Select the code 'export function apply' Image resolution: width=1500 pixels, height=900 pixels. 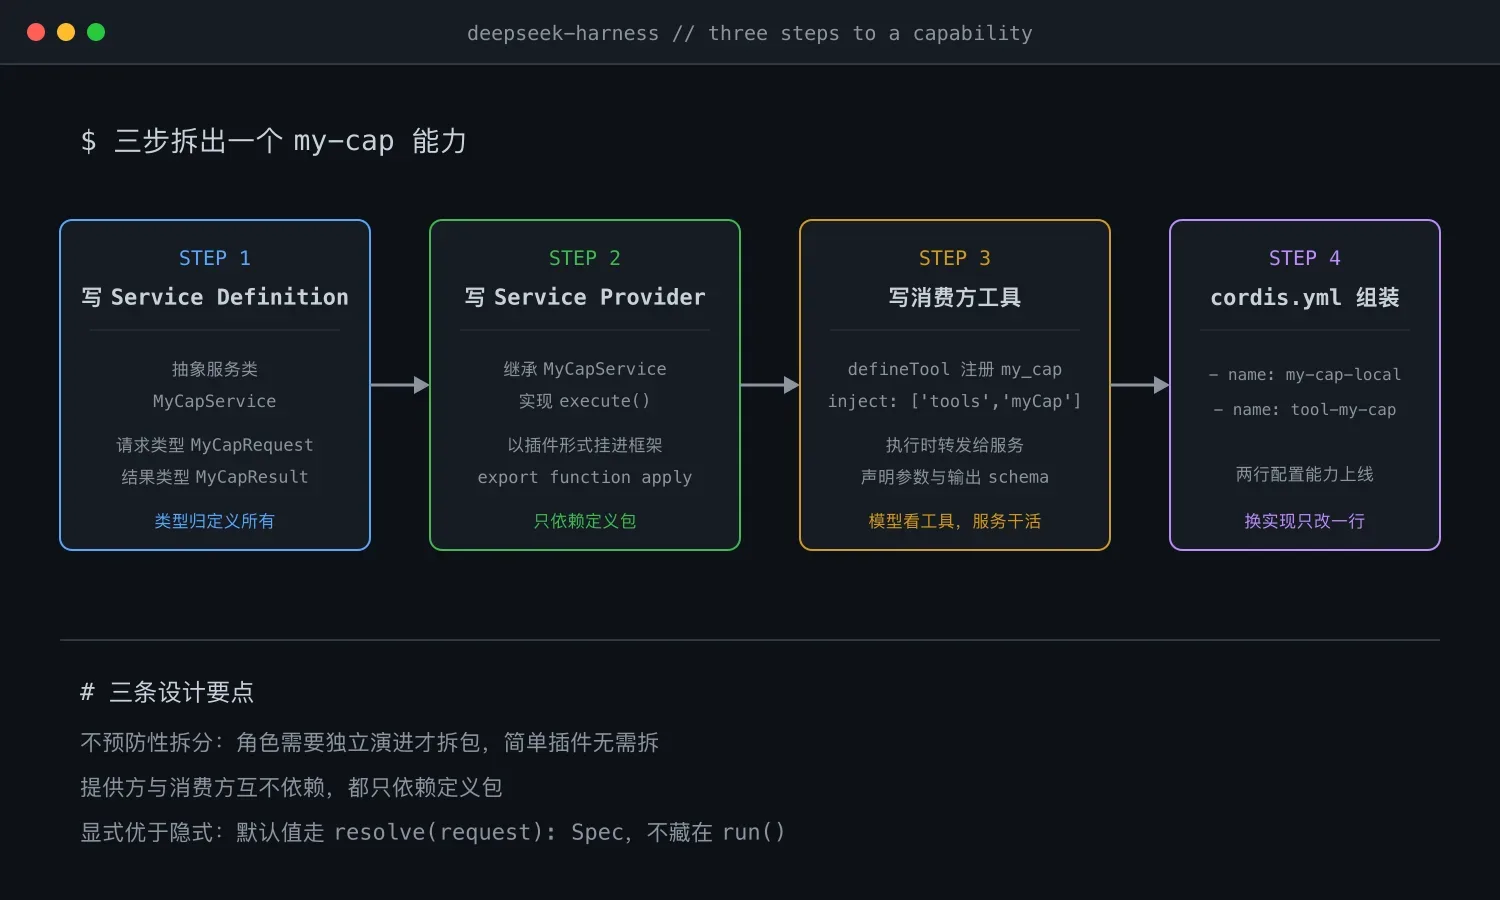click(585, 477)
